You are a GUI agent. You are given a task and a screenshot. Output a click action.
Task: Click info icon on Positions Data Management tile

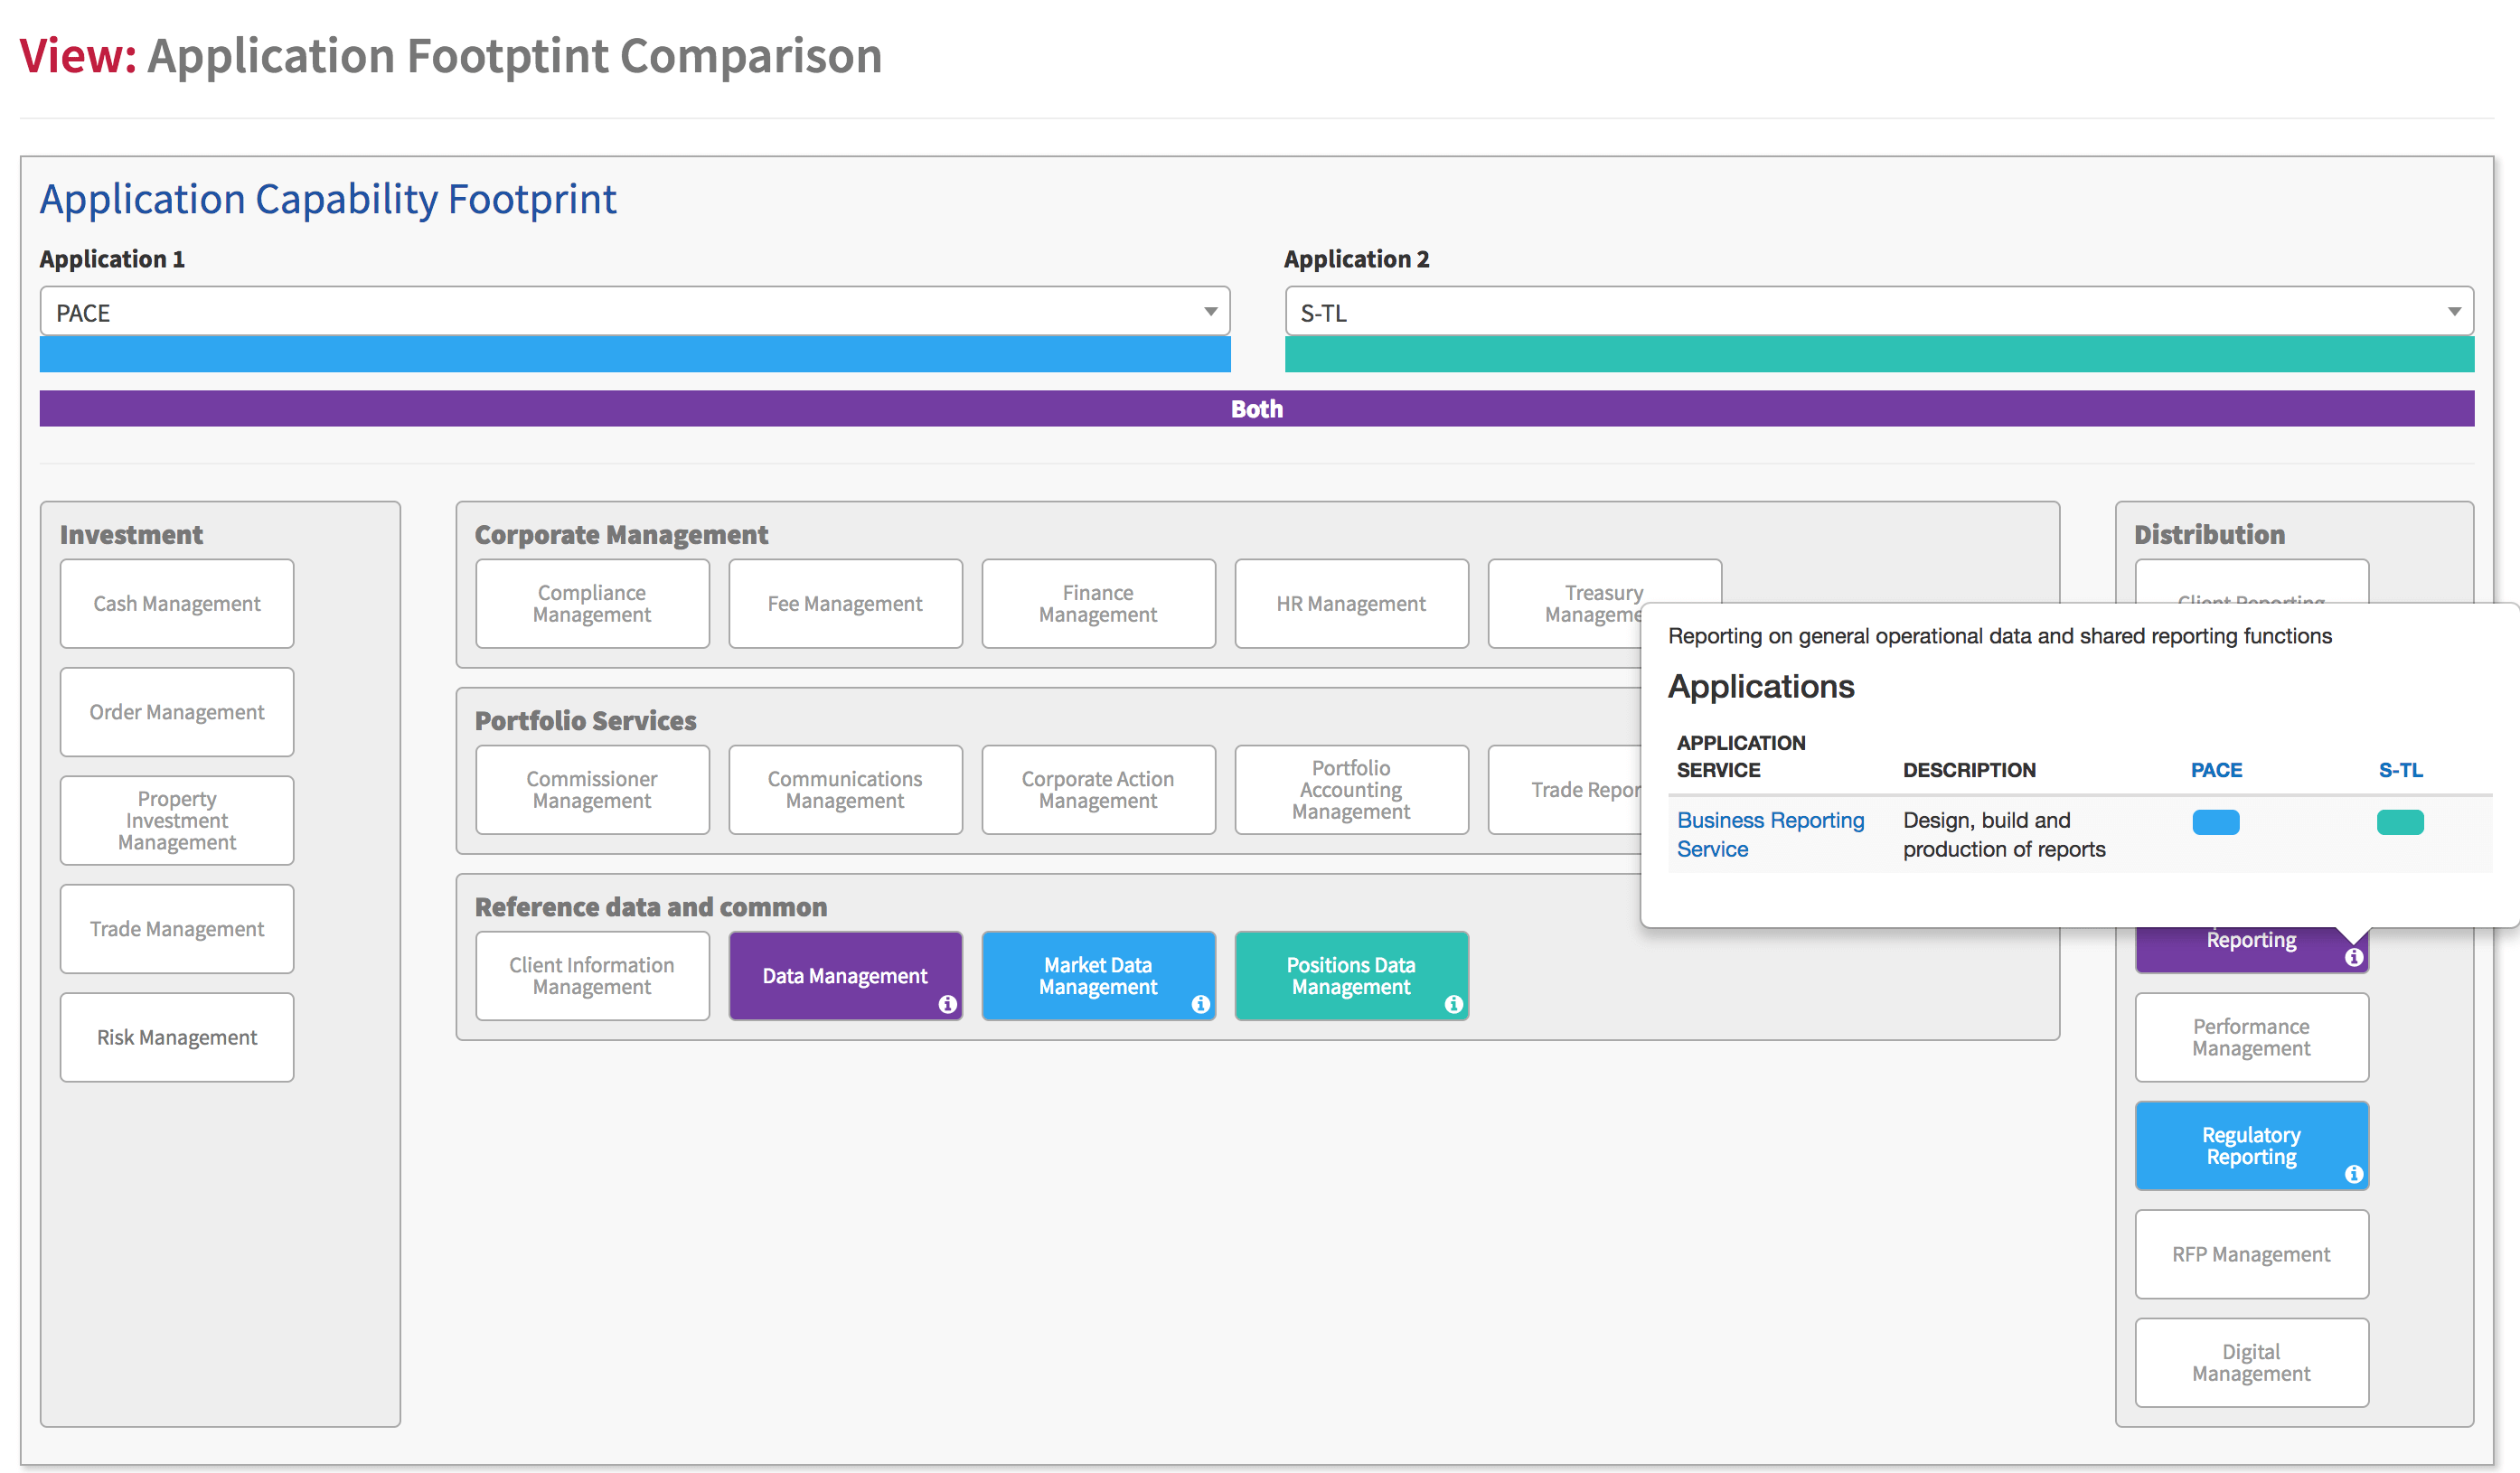[1453, 1004]
